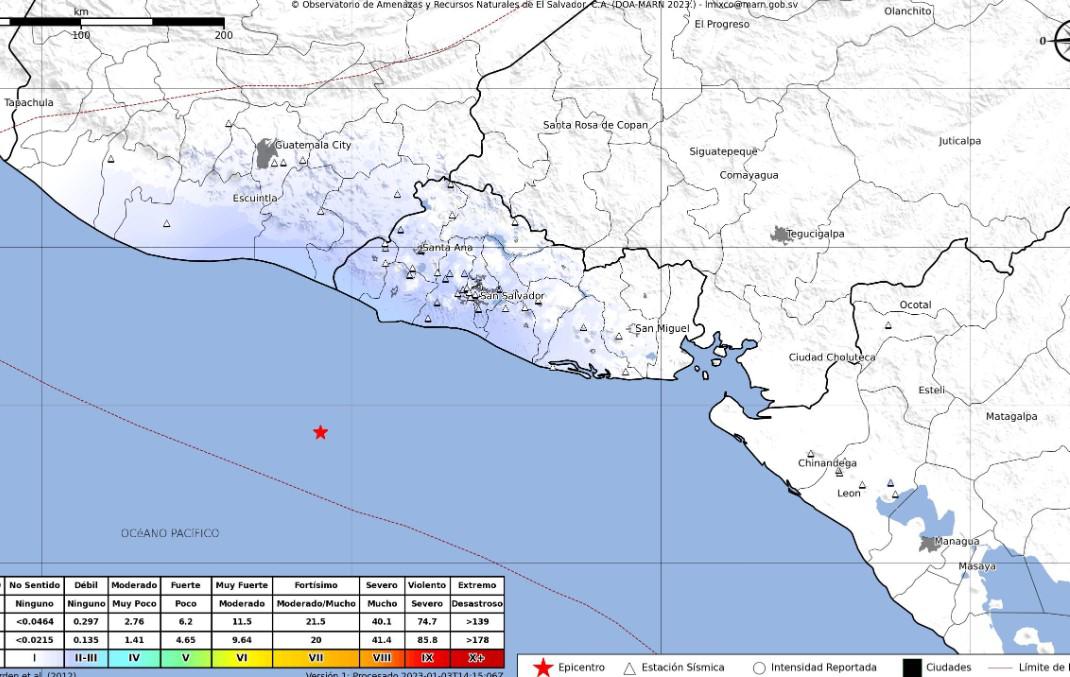This screenshot has height=677, width=1070.
Task: Select the yellow intensity VI color cell
Action: click(241, 657)
